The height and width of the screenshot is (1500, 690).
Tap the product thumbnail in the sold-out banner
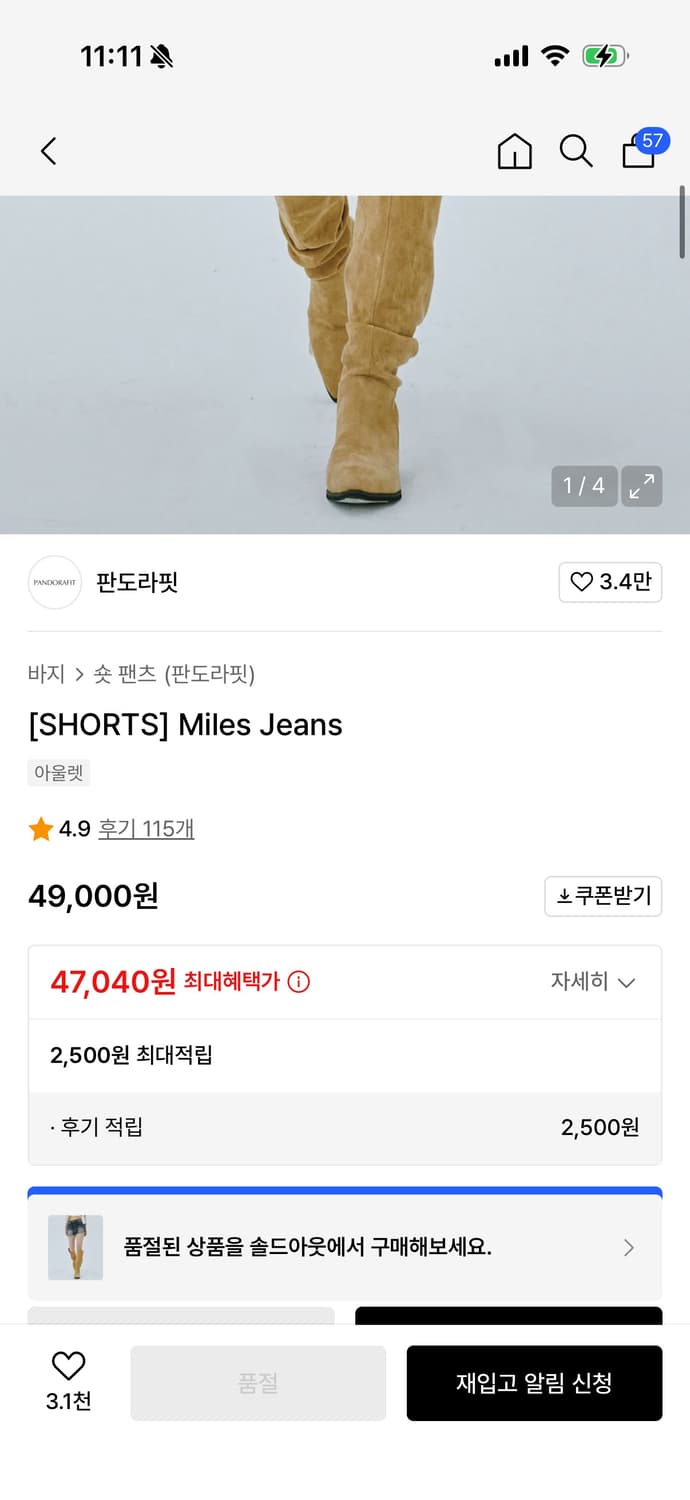[x=74, y=1247]
